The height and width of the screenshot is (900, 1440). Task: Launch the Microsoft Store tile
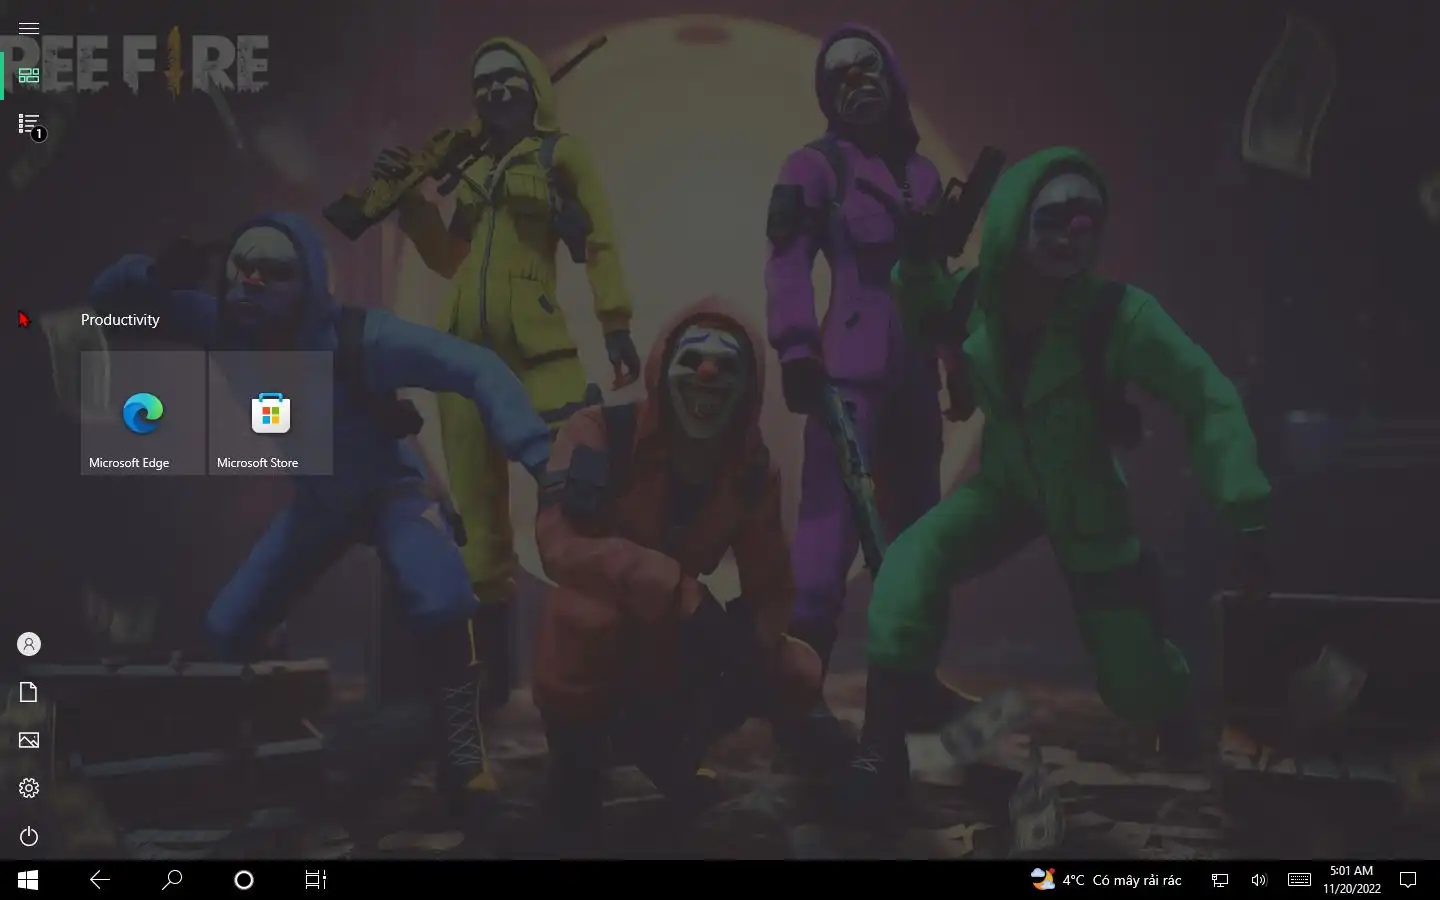click(x=271, y=413)
